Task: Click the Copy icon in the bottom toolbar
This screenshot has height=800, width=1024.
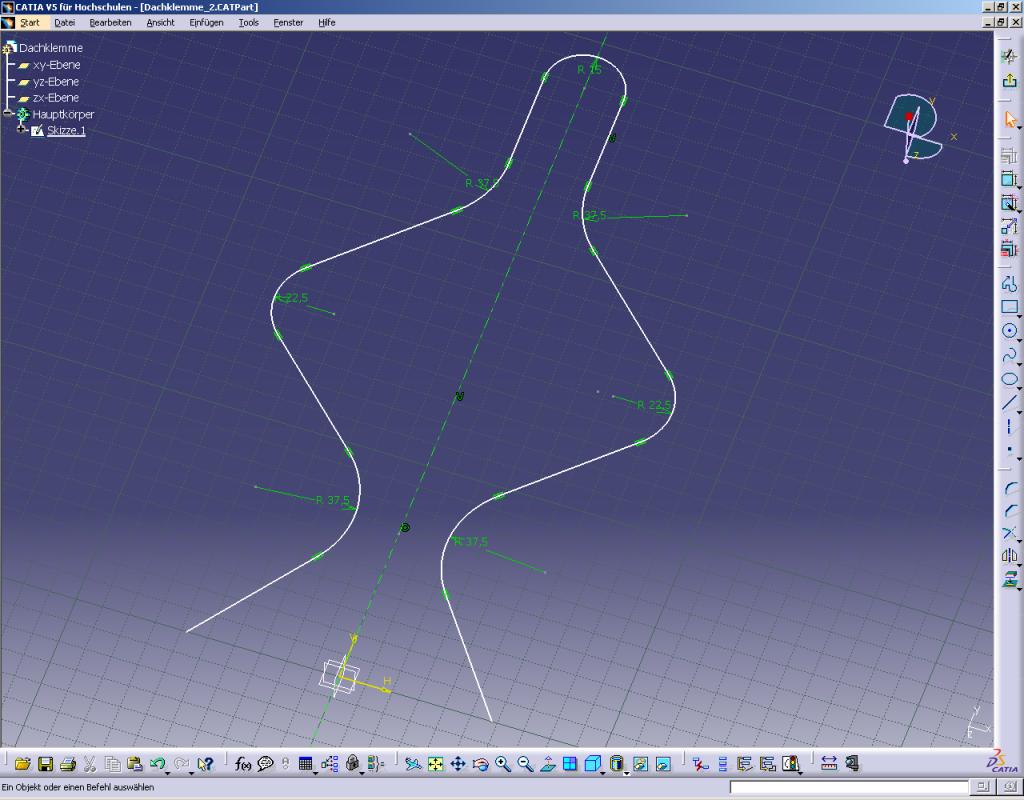Action: (x=112, y=763)
